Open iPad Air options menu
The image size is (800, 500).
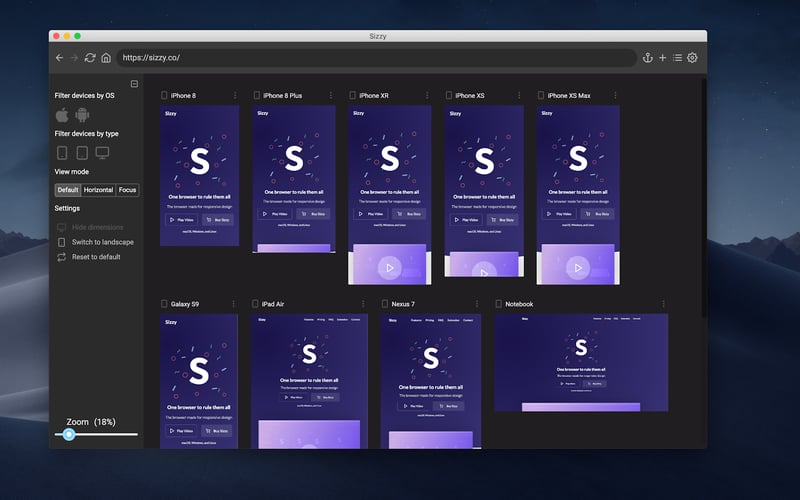click(x=363, y=304)
